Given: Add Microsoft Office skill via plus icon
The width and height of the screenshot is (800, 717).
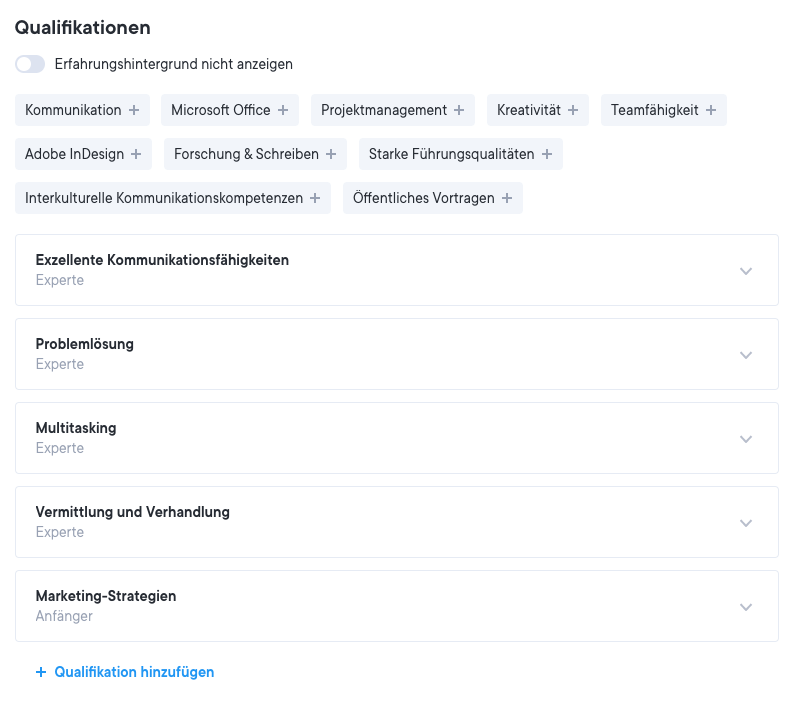Looking at the screenshot, I should tap(283, 110).
